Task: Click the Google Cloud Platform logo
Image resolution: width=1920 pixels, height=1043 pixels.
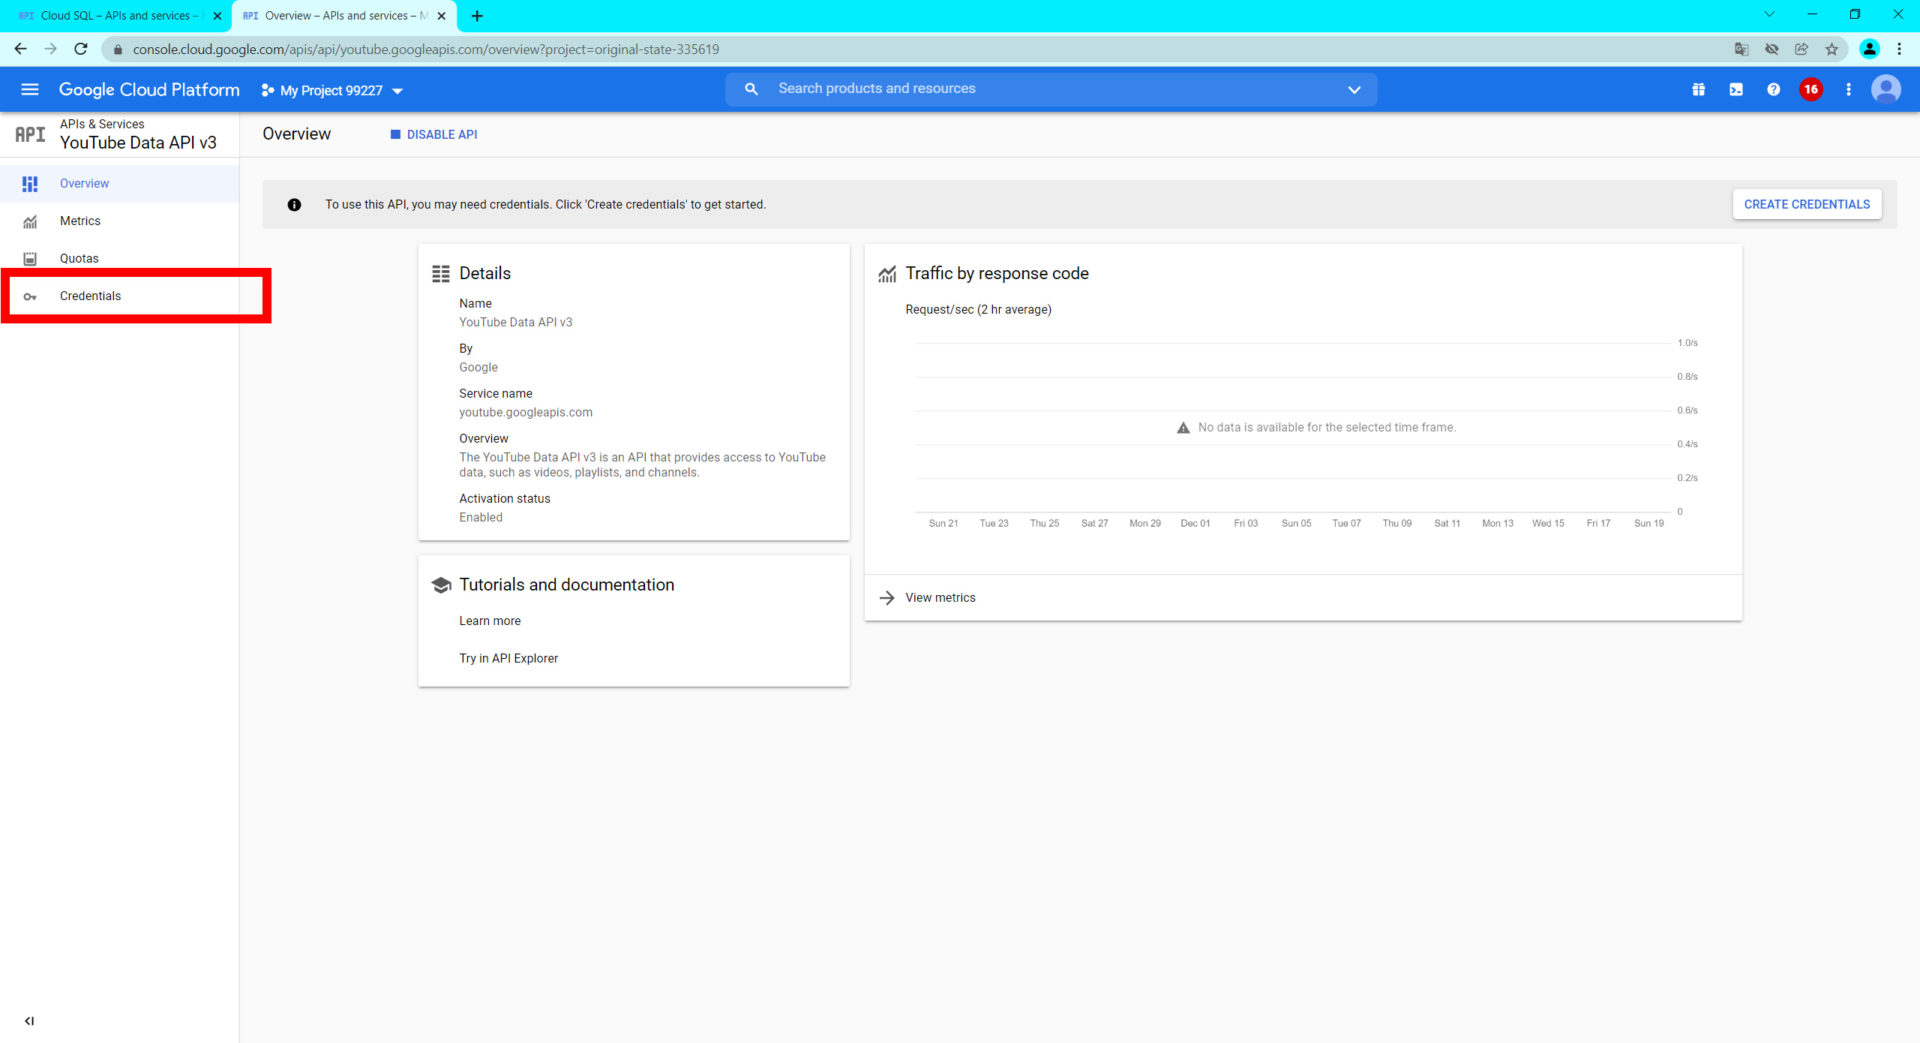Action: click(x=149, y=90)
